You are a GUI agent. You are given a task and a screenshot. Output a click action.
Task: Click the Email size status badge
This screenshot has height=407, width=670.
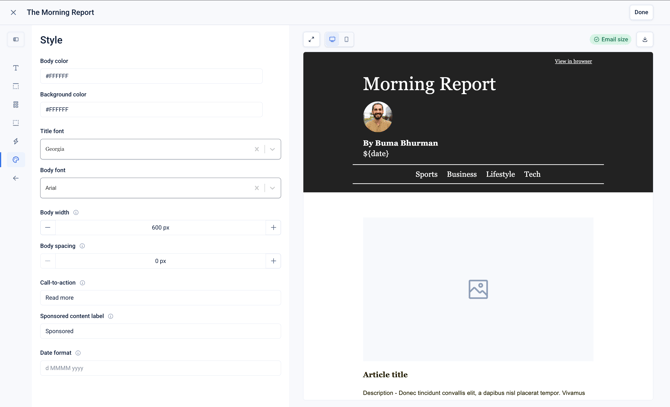point(611,39)
